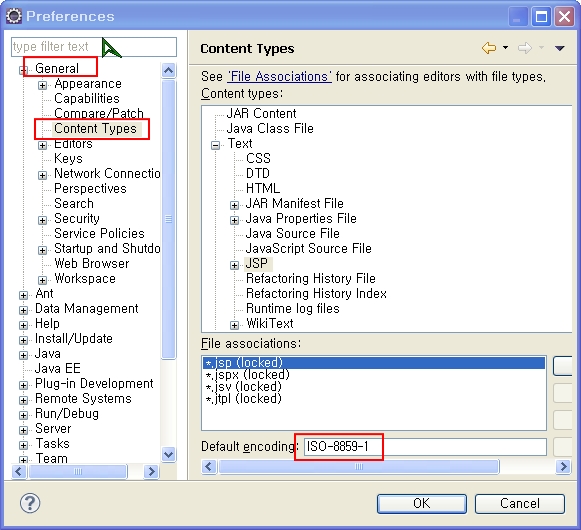Click the right panel scroll-left arrow
This screenshot has height=530, width=581.
point(209,466)
